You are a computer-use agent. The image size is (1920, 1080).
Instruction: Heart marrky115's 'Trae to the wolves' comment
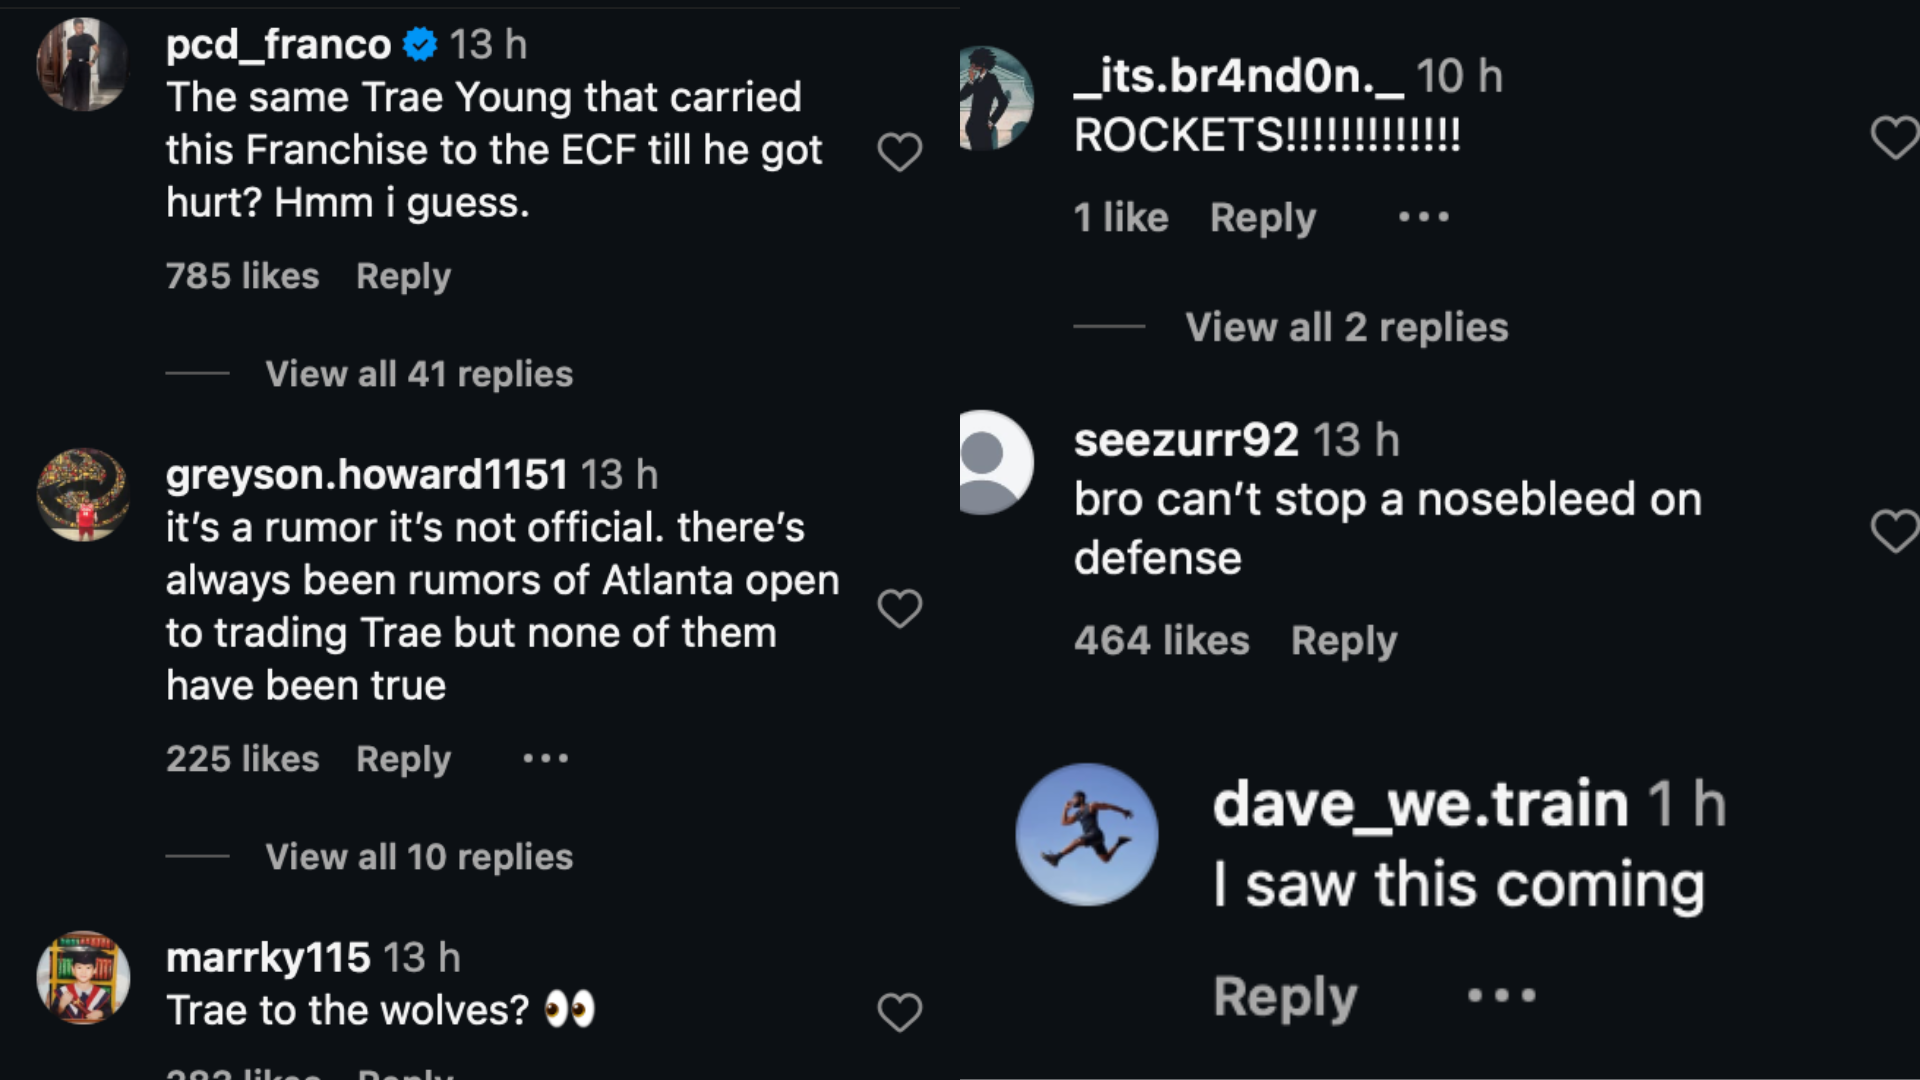point(899,1012)
